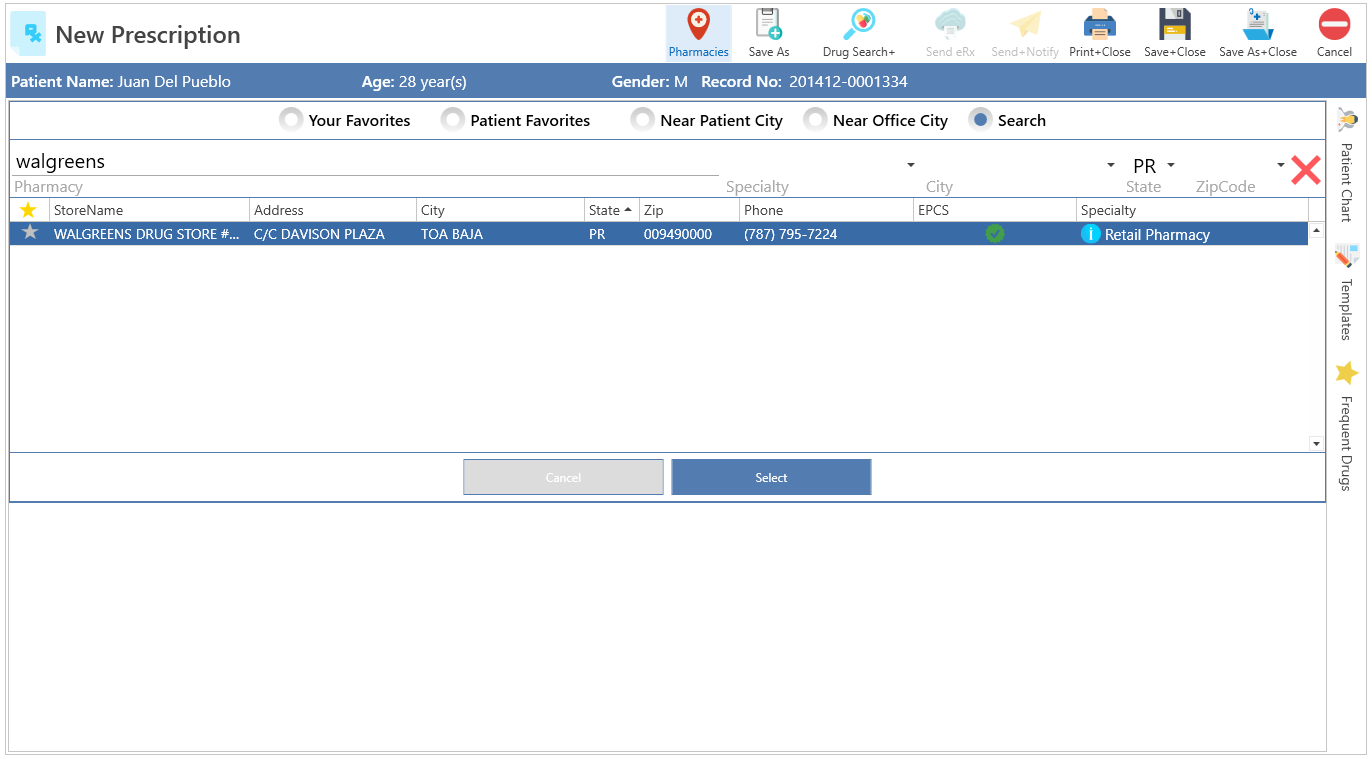Select the Search radio button
The height and width of the screenshot is (759, 1372).
[981, 120]
